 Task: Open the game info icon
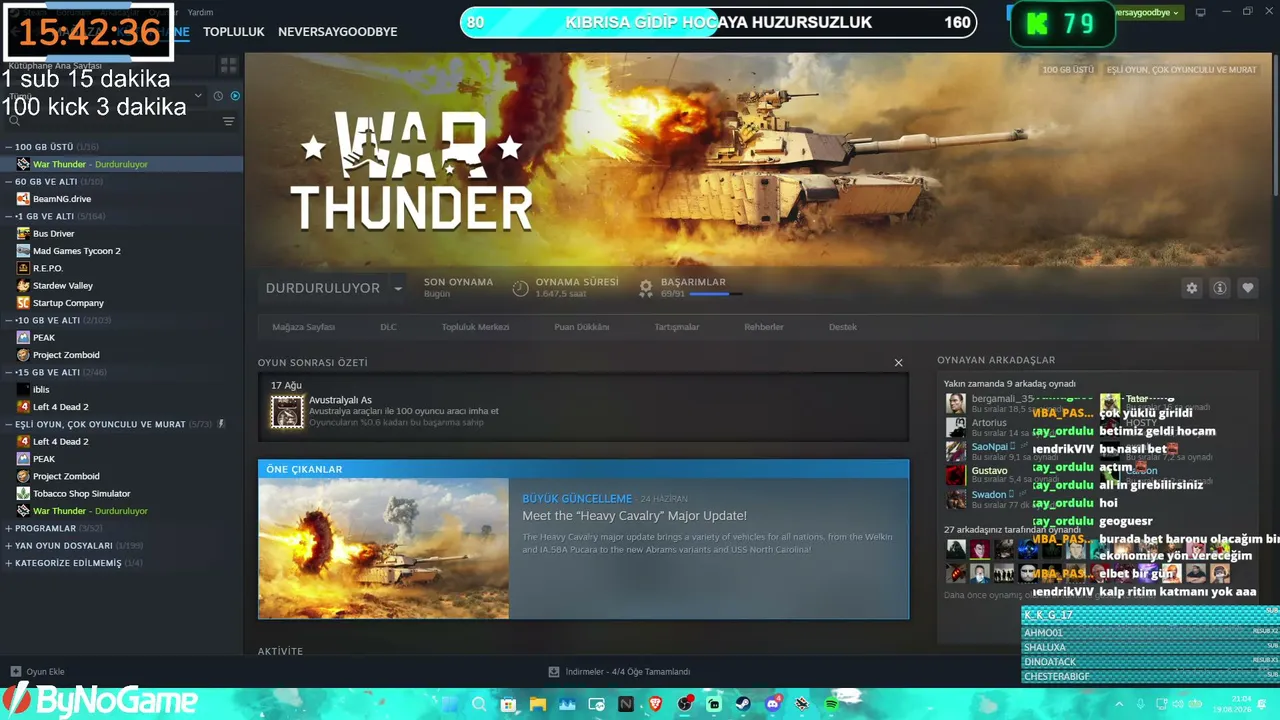[x=1220, y=288]
